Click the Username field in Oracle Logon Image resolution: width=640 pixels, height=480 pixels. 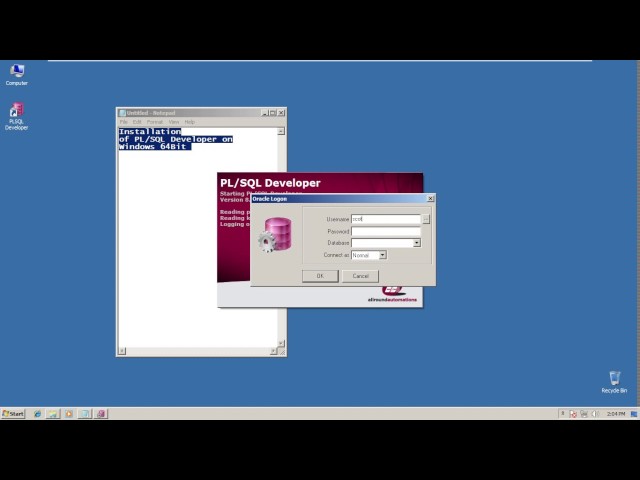click(386, 219)
